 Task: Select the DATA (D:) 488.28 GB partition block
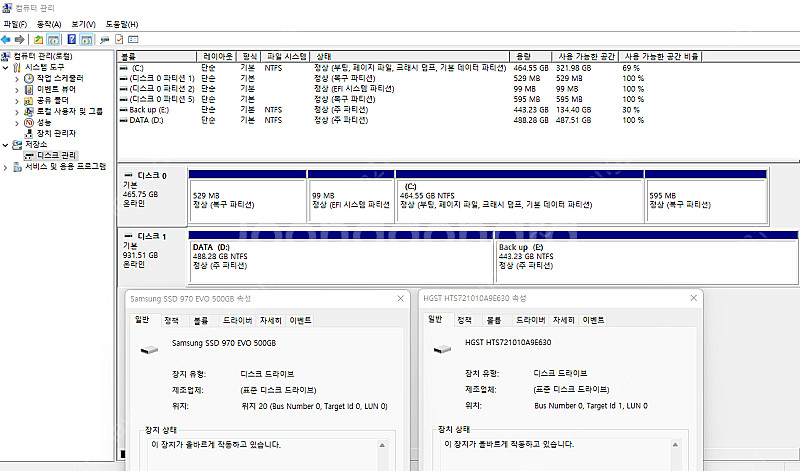[341, 257]
